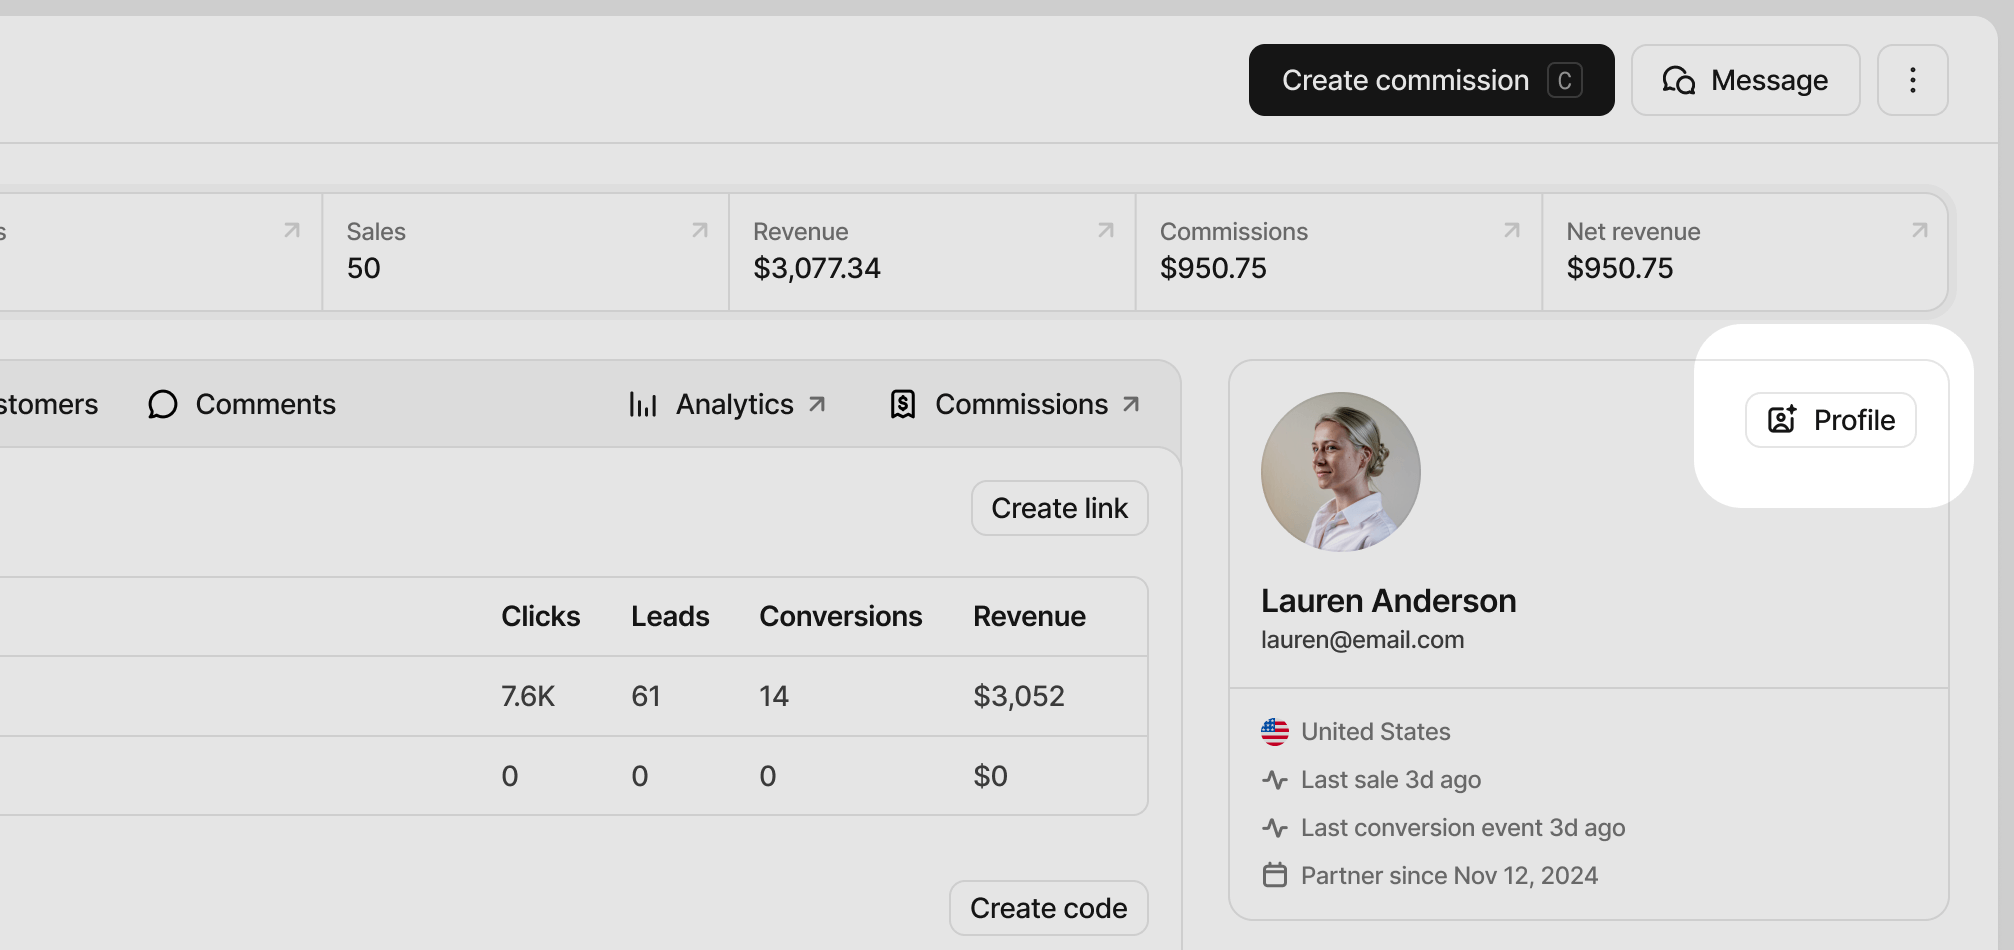
Task: Switch to the Comments tab
Action: 241,404
